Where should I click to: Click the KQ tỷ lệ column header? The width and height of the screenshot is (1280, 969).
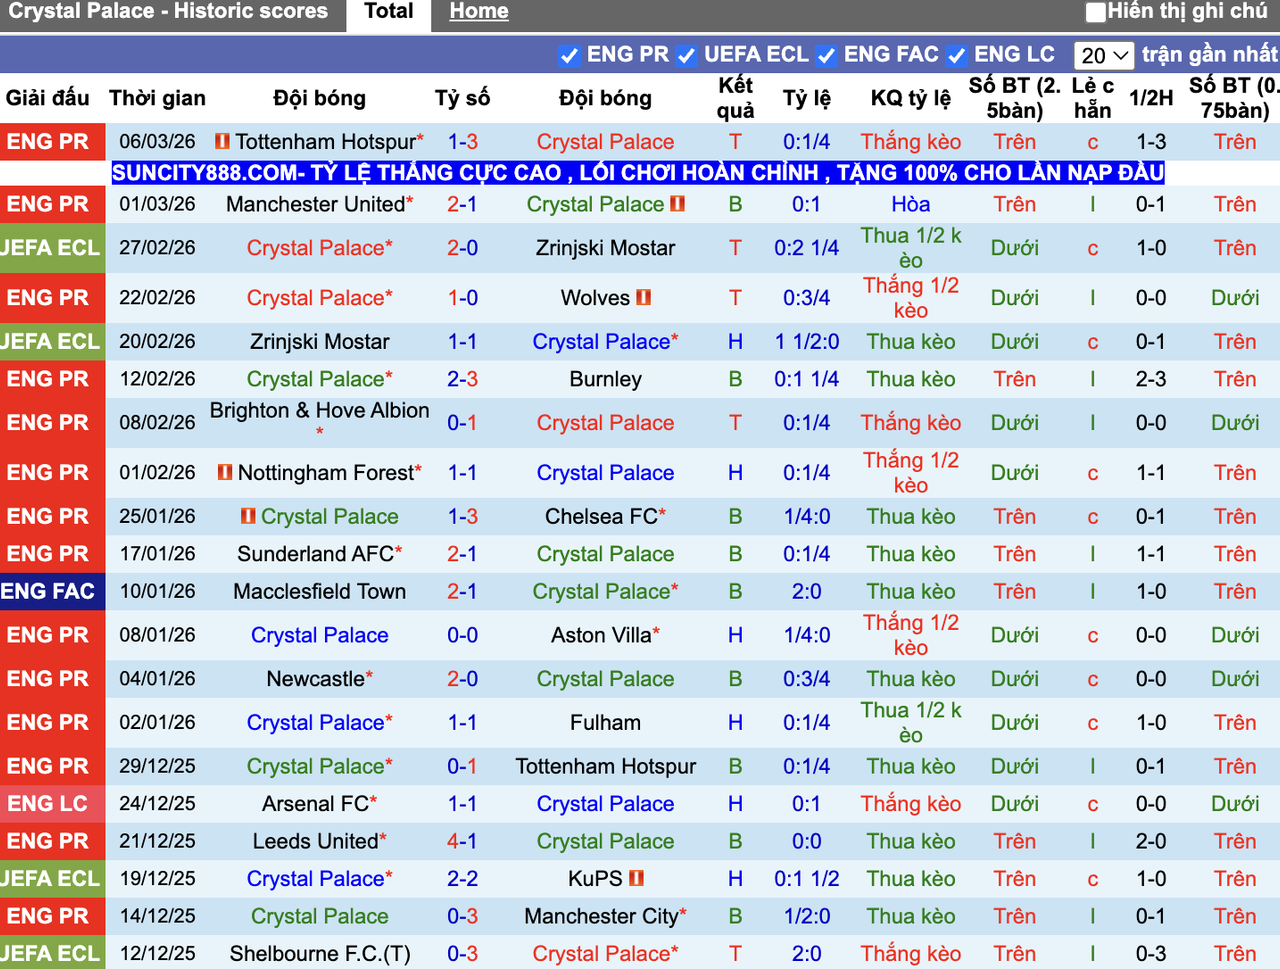pos(910,98)
